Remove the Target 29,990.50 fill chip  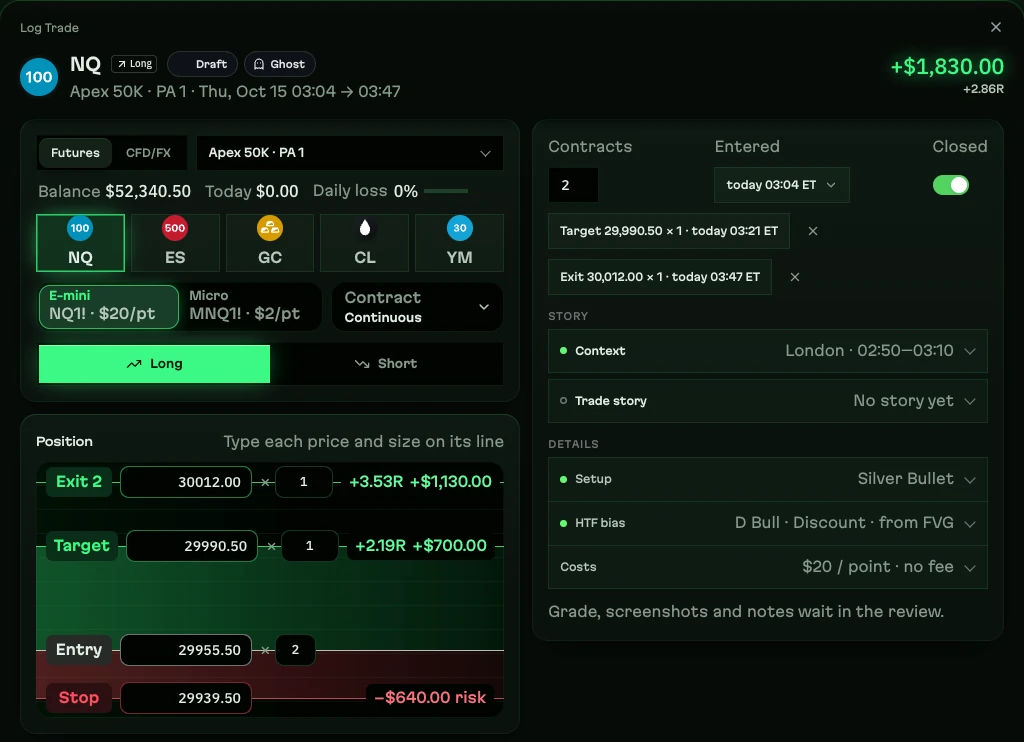[813, 231]
